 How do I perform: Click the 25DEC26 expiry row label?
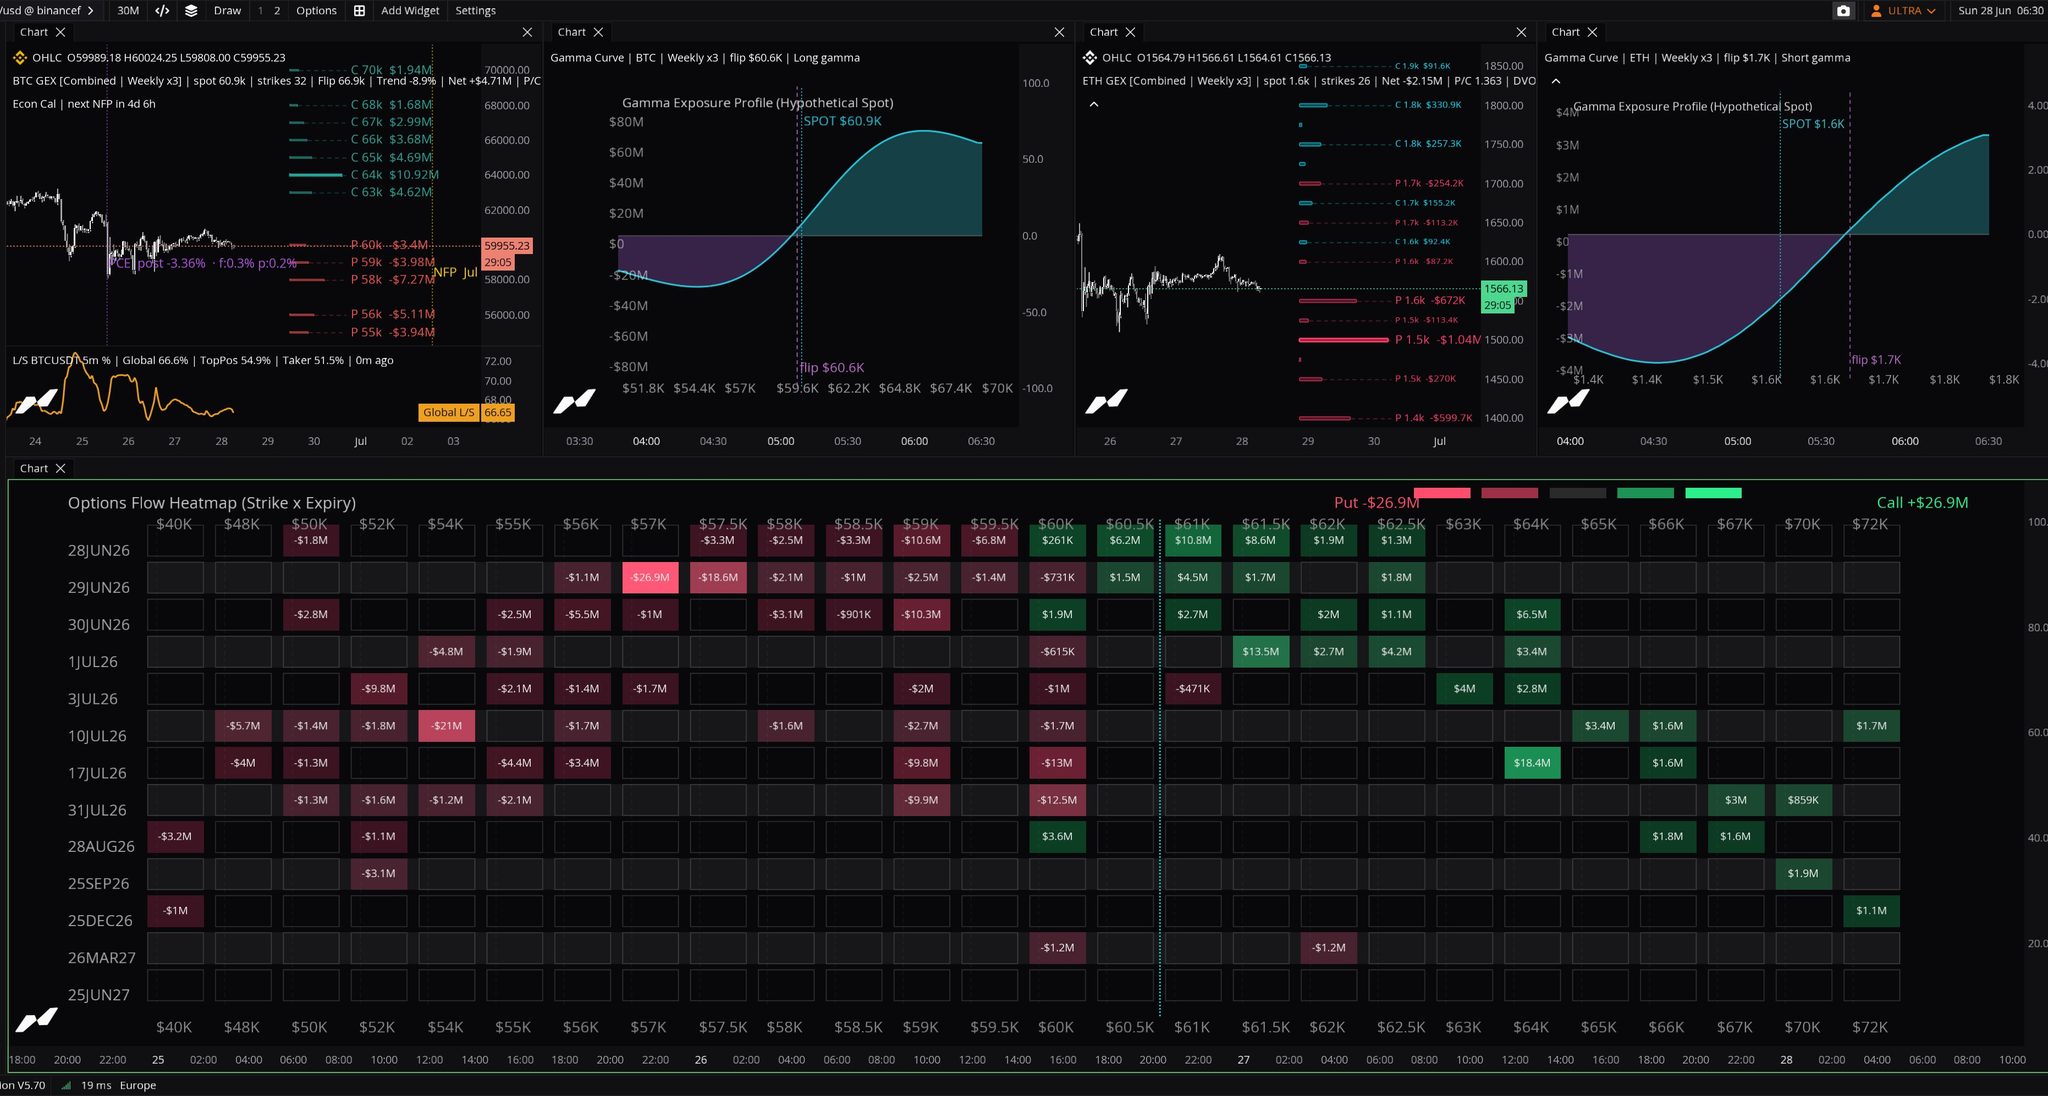point(100,920)
